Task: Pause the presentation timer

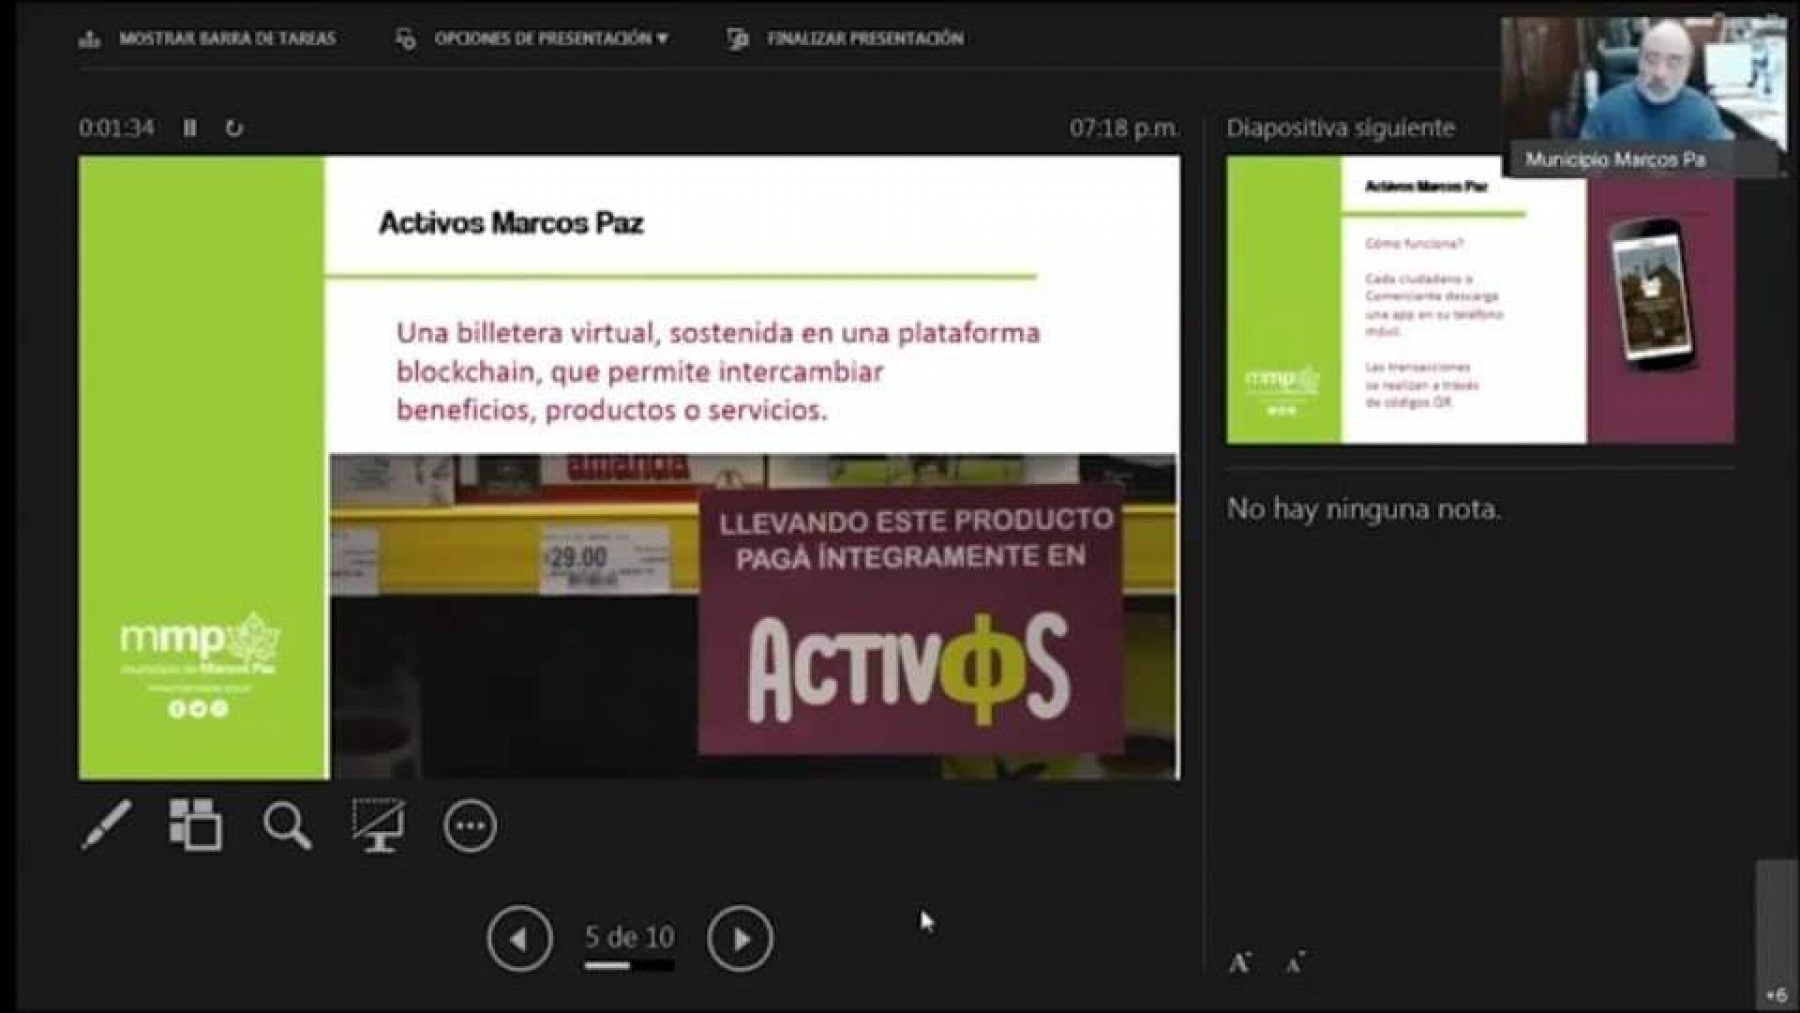Action: coord(190,128)
